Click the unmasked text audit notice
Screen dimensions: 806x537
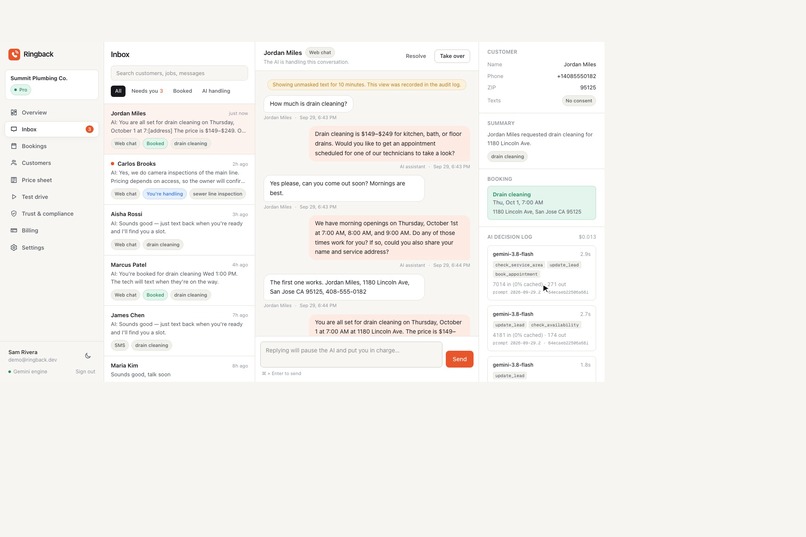pyautogui.click(x=367, y=85)
